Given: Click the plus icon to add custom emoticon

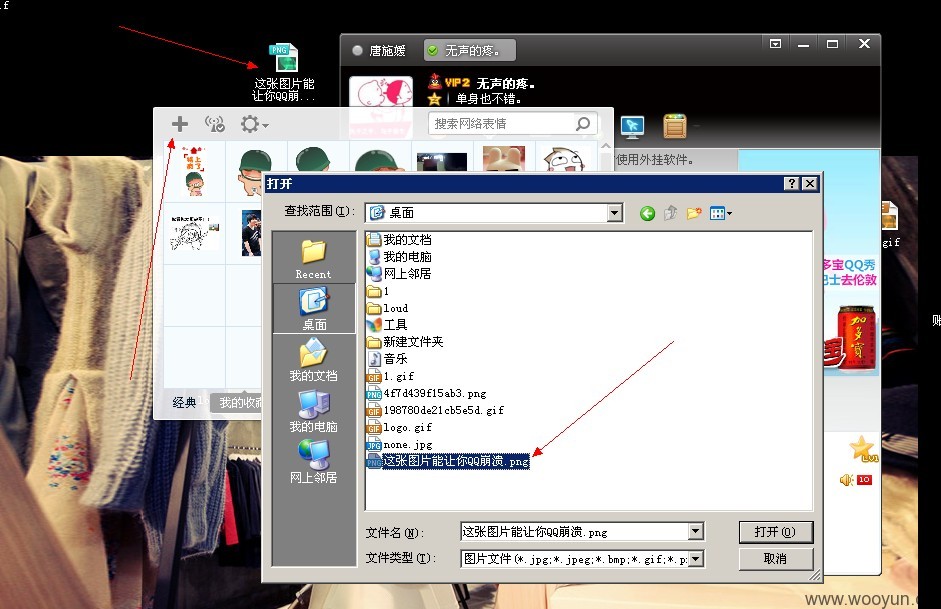Looking at the screenshot, I should pos(179,124).
